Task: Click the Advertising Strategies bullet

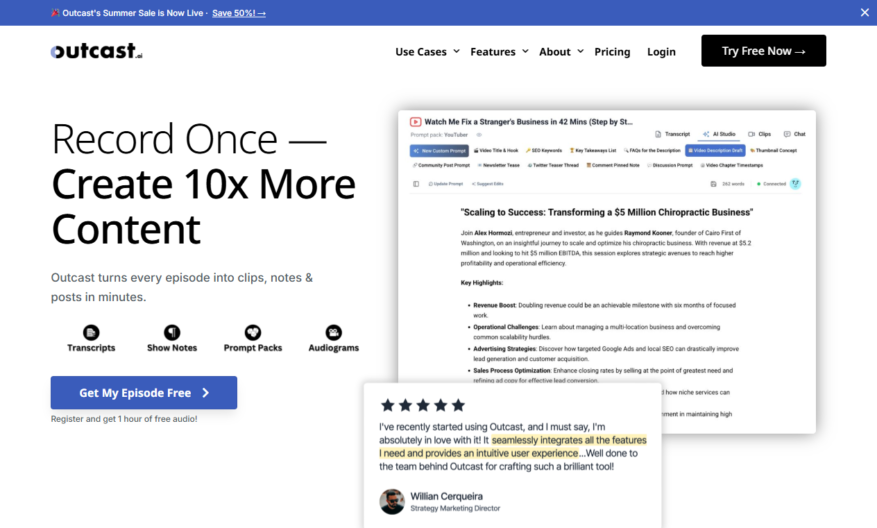Action: tap(606, 353)
